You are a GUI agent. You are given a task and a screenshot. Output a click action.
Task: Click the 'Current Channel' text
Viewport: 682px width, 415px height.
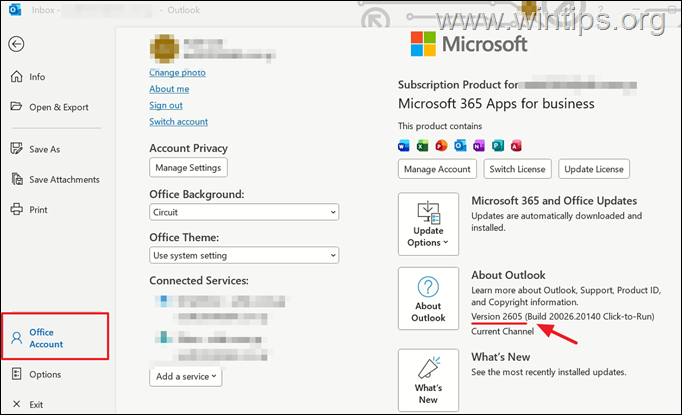(x=502, y=331)
